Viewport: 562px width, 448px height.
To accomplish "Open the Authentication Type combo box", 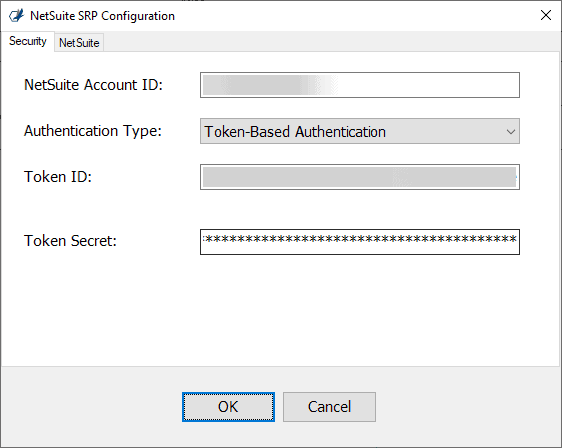I will [360, 131].
